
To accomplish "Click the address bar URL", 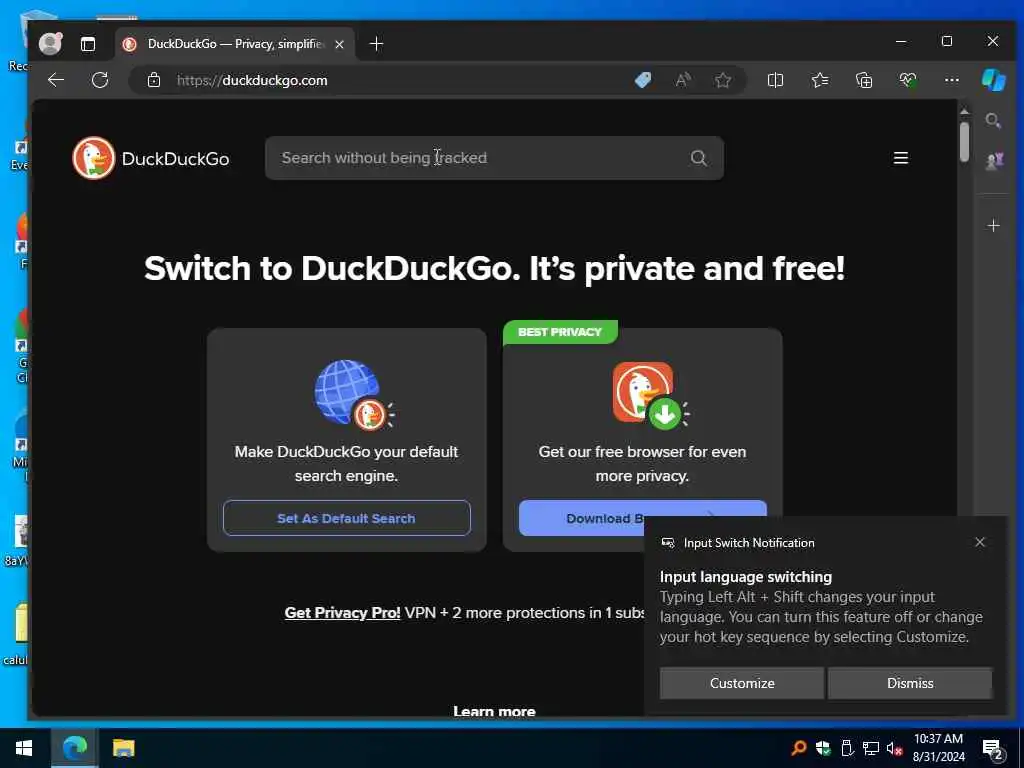I will [x=252, y=80].
